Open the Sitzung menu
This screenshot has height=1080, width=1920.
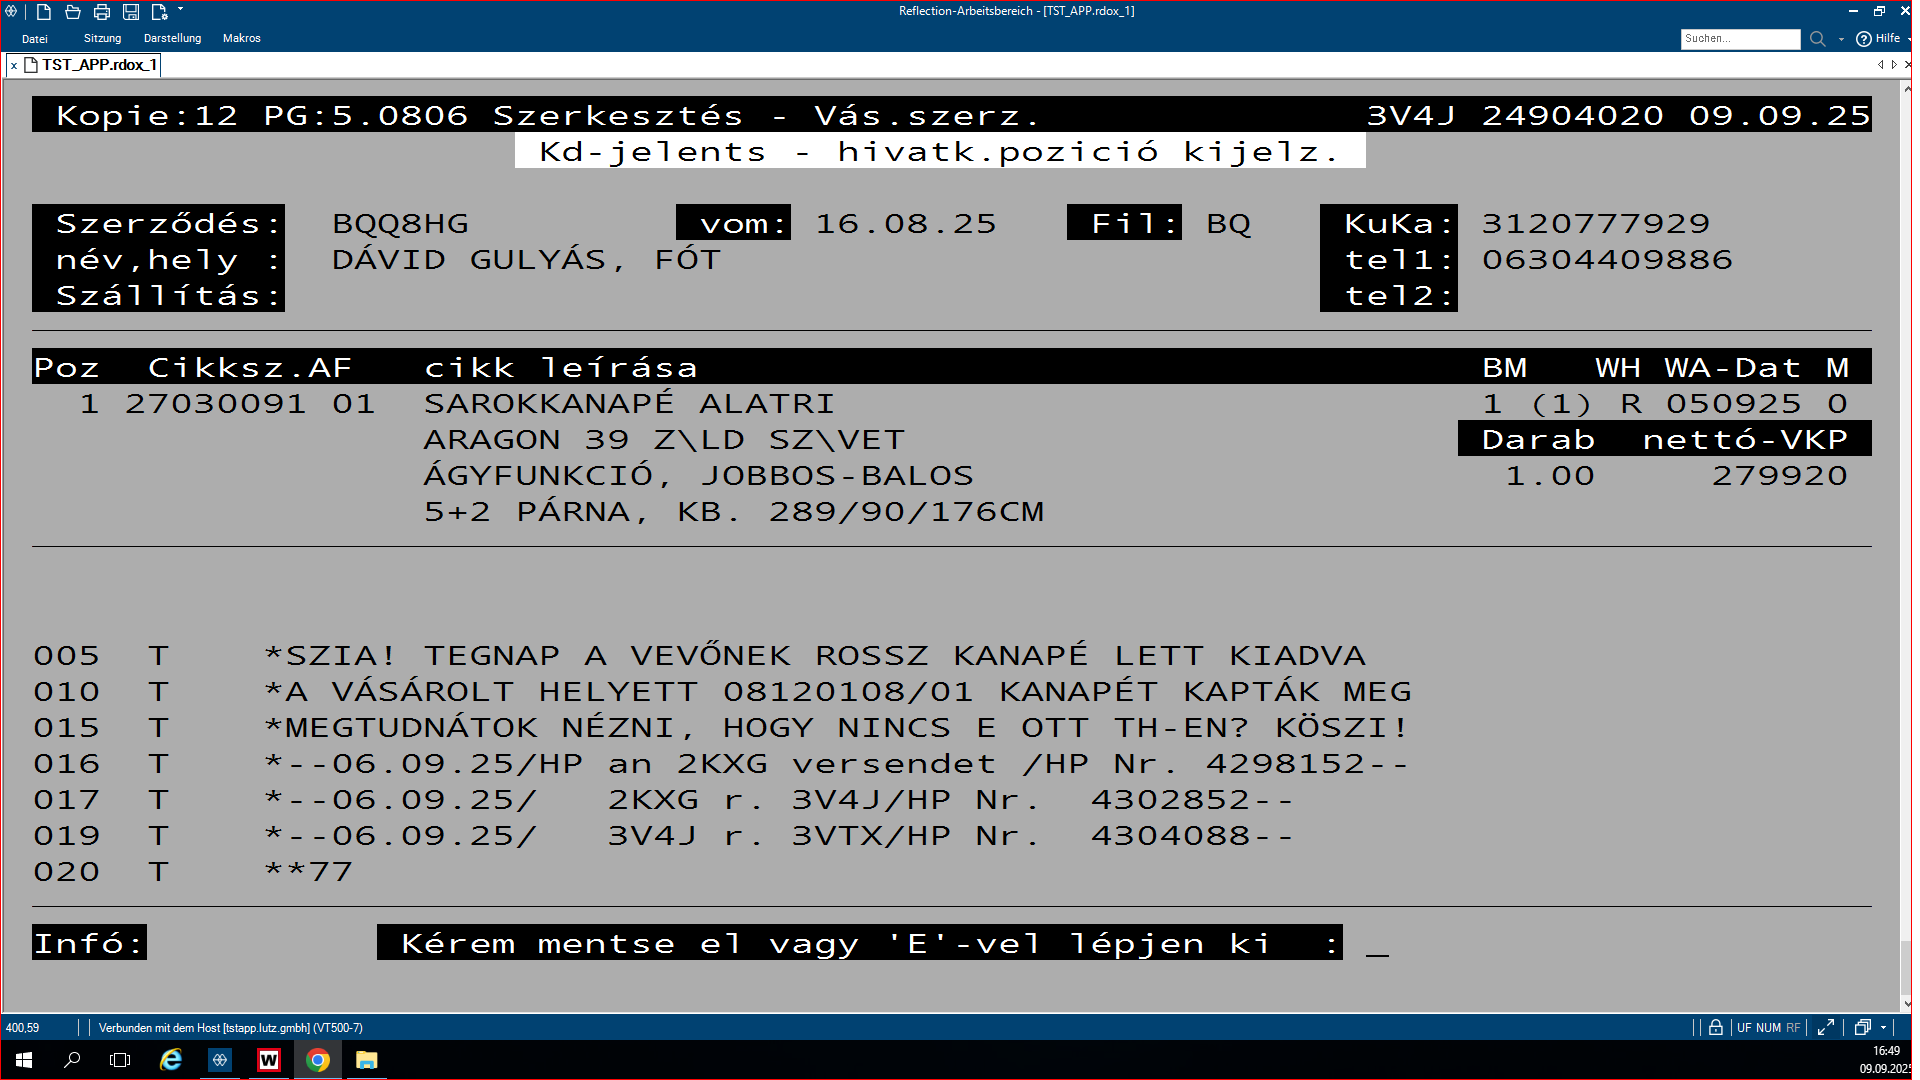tap(102, 39)
